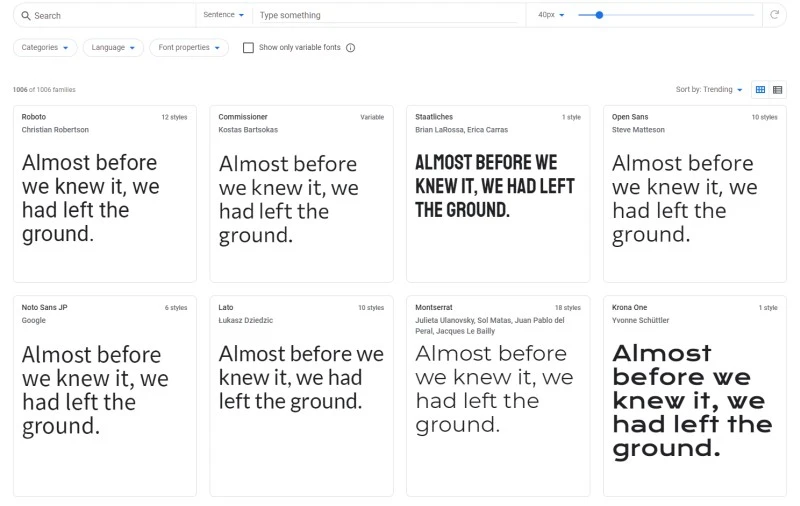Click "10 styles" on Open Sans card
The width and height of the screenshot is (800, 506).
pos(764,117)
